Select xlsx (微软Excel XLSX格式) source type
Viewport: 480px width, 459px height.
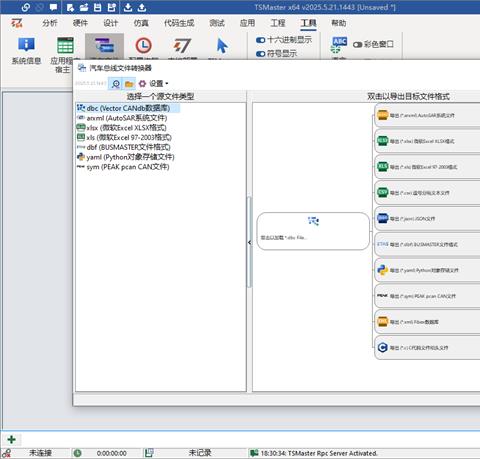pyautogui.click(x=121, y=128)
